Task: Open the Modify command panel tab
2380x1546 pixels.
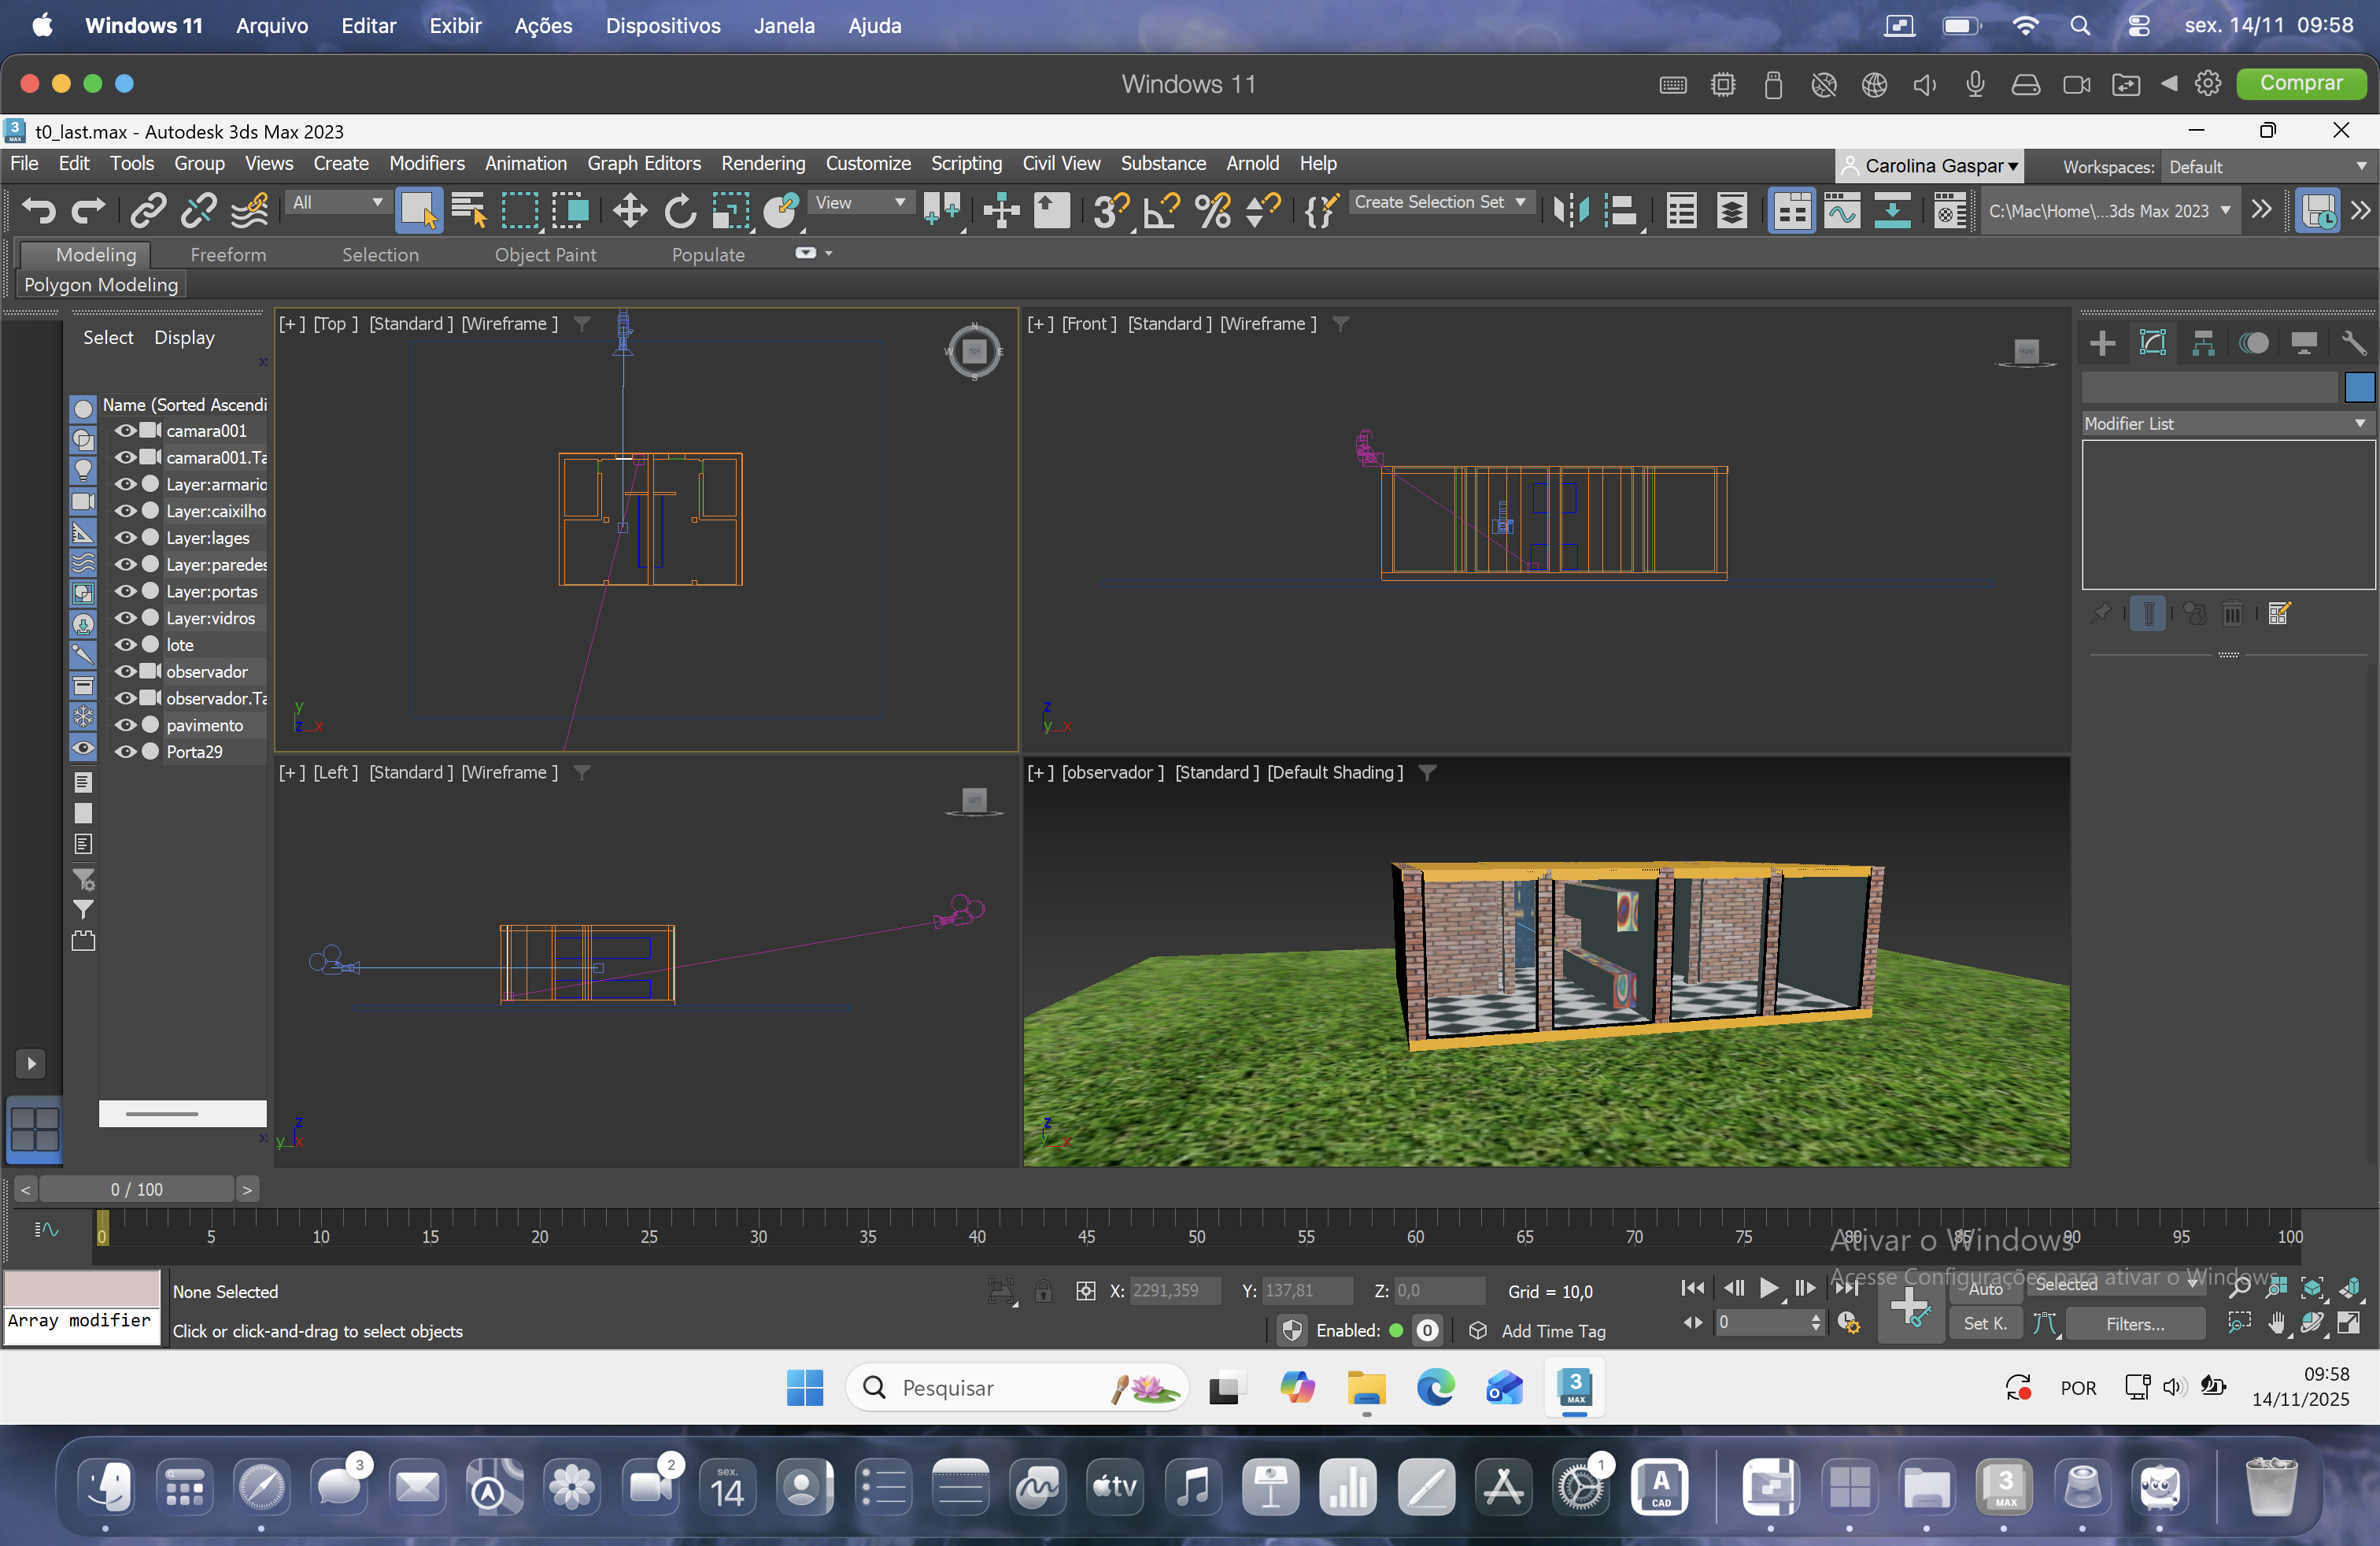Action: [2152, 343]
